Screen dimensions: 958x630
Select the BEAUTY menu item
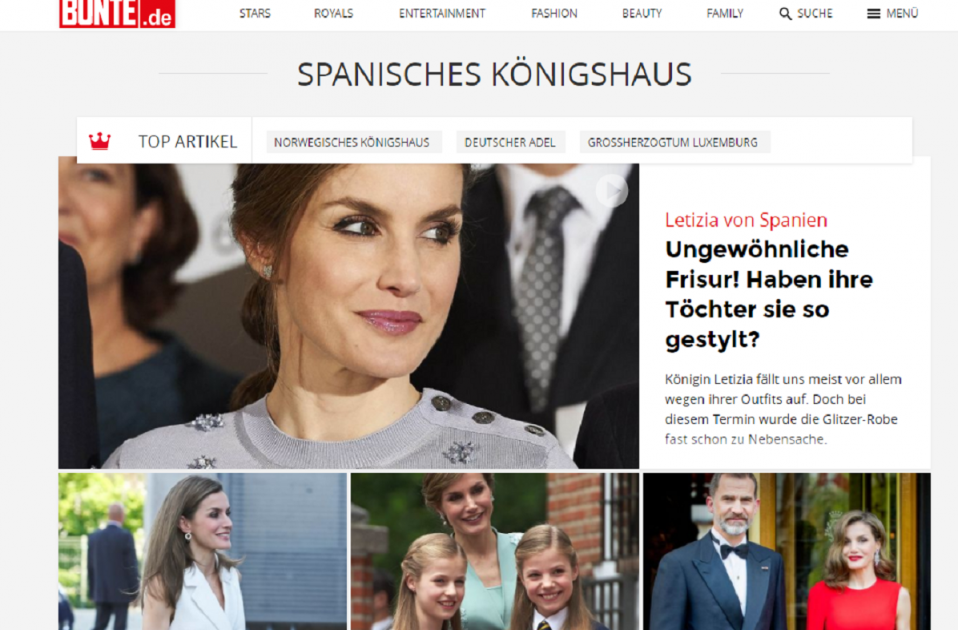tap(642, 13)
